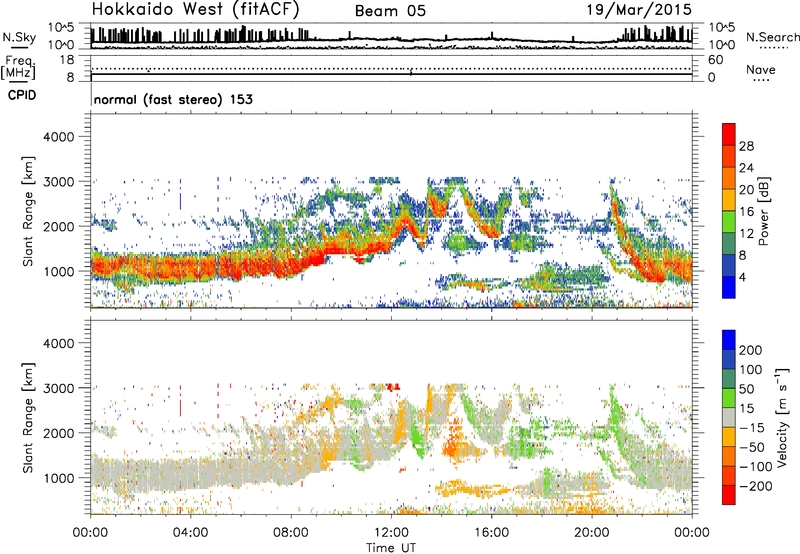The image size is (800, 554).
Task: Click the velocity colorbar value '-50'
Action: (751, 448)
